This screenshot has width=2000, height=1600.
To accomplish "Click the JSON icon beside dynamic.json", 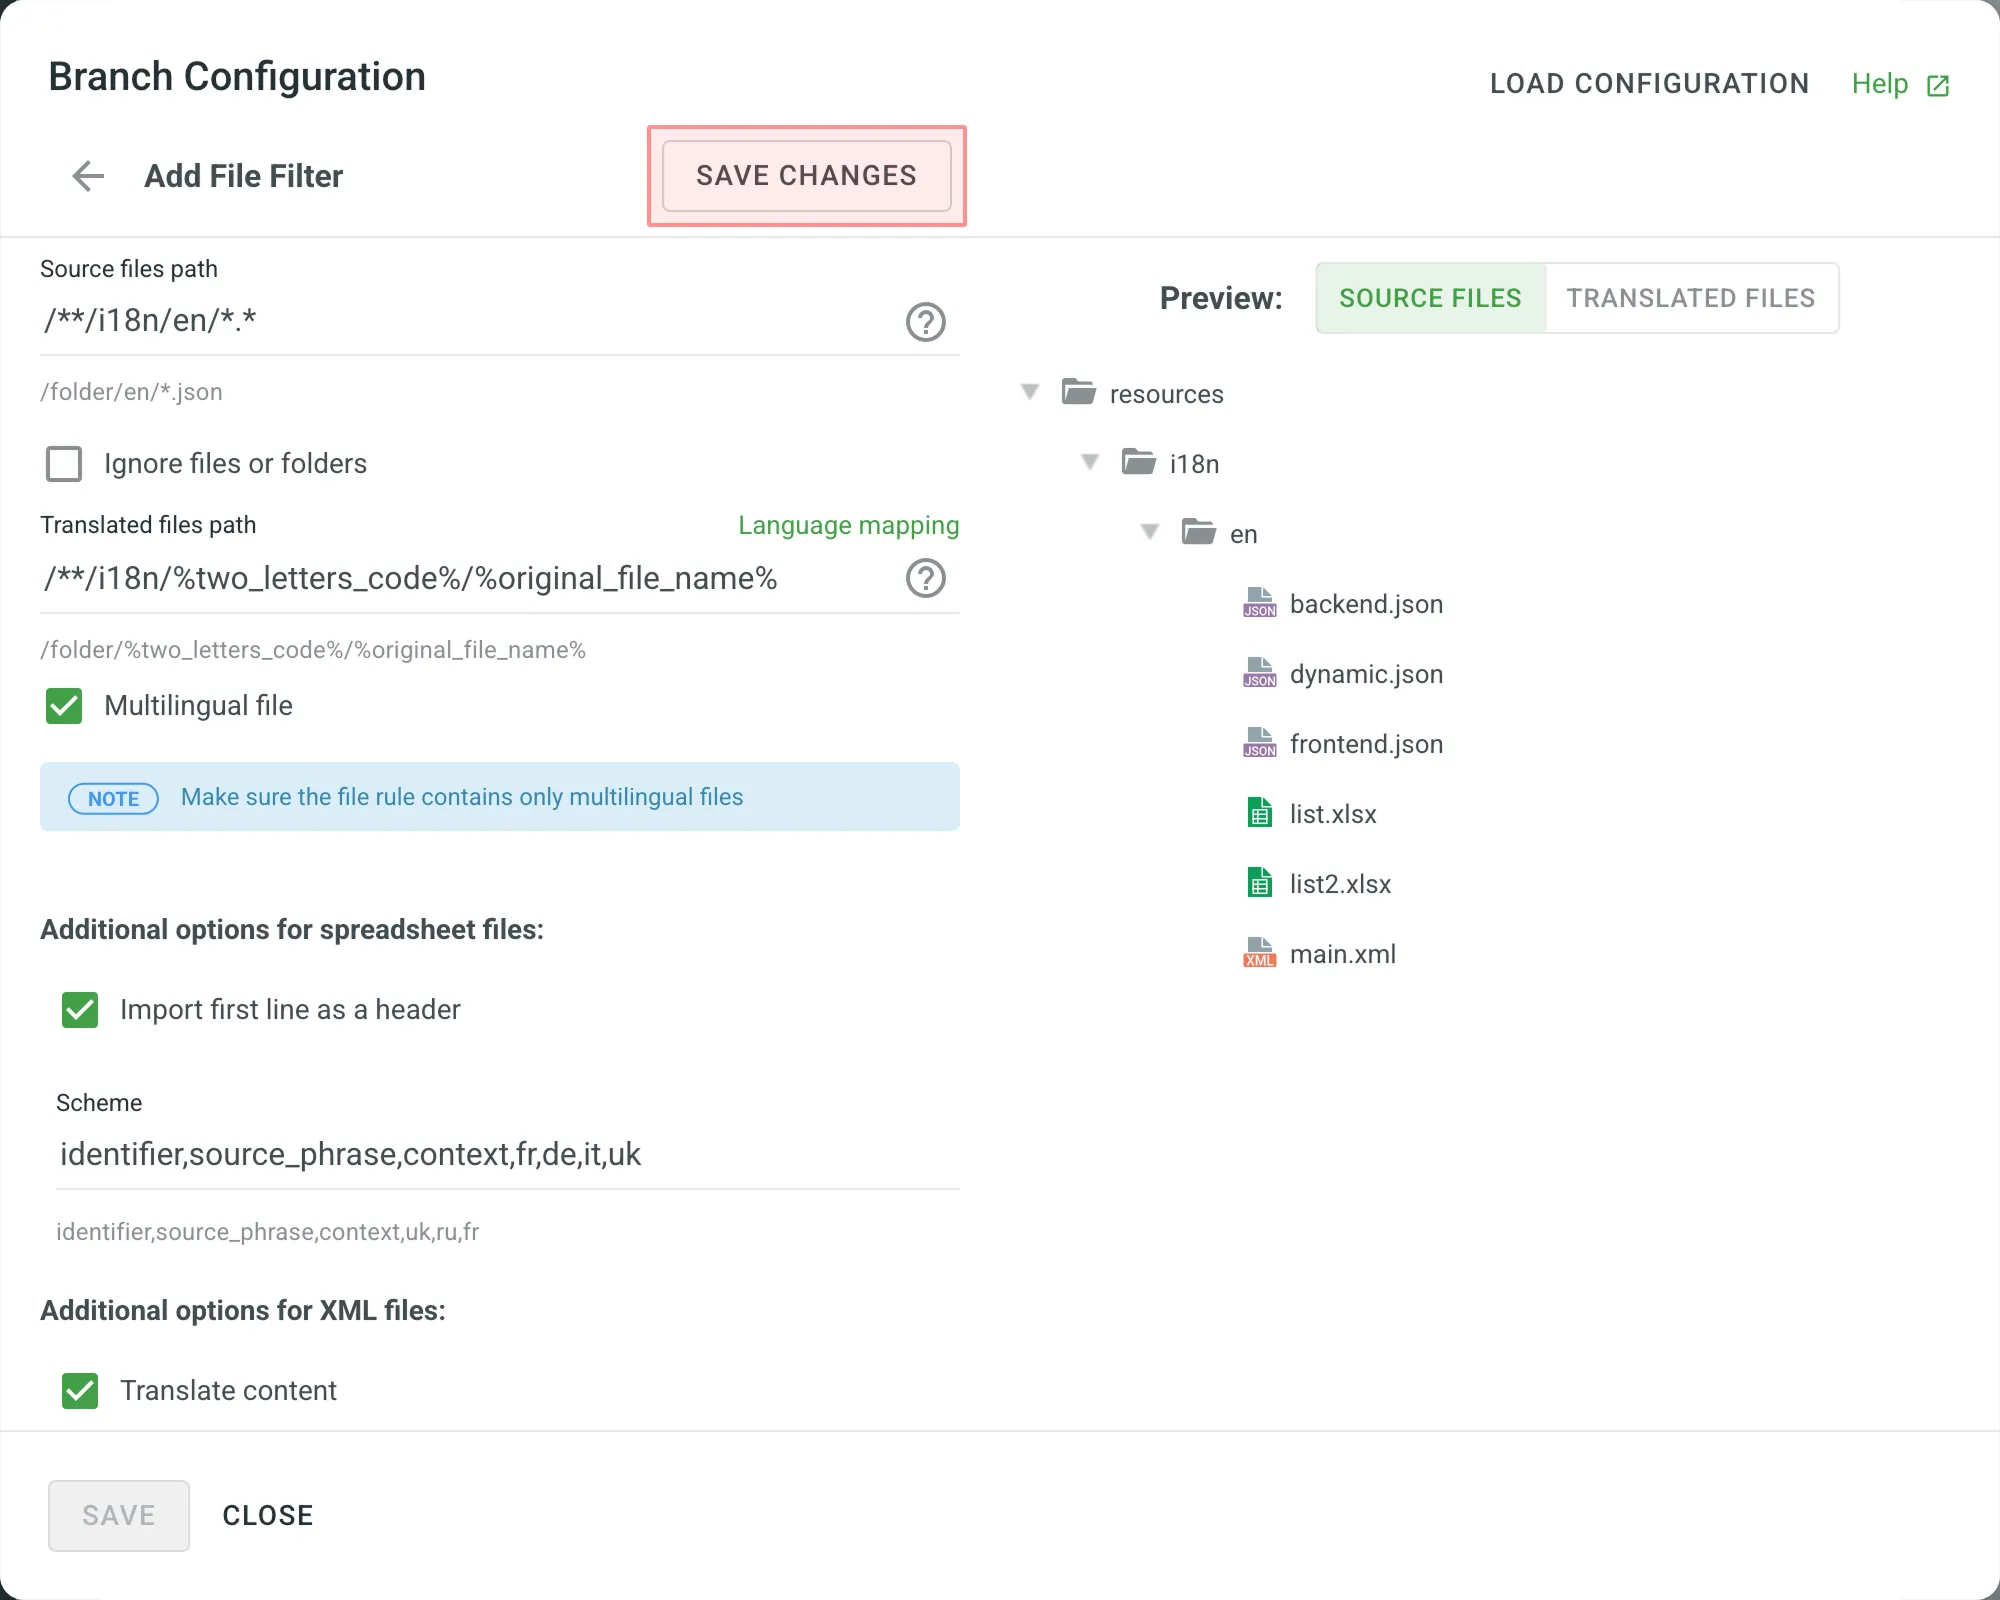I will (x=1259, y=673).
